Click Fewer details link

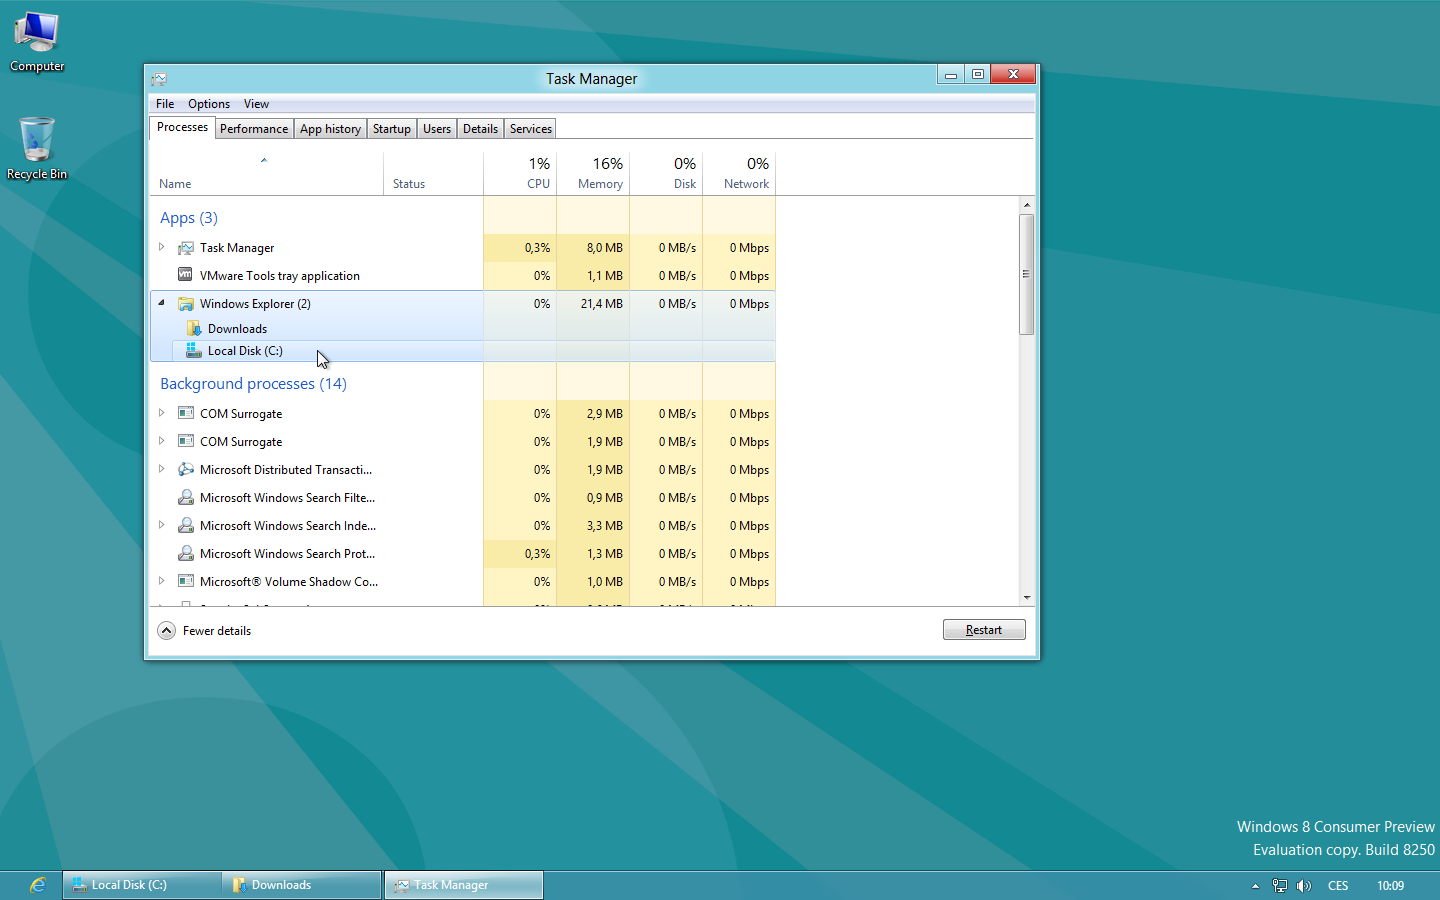217,631
